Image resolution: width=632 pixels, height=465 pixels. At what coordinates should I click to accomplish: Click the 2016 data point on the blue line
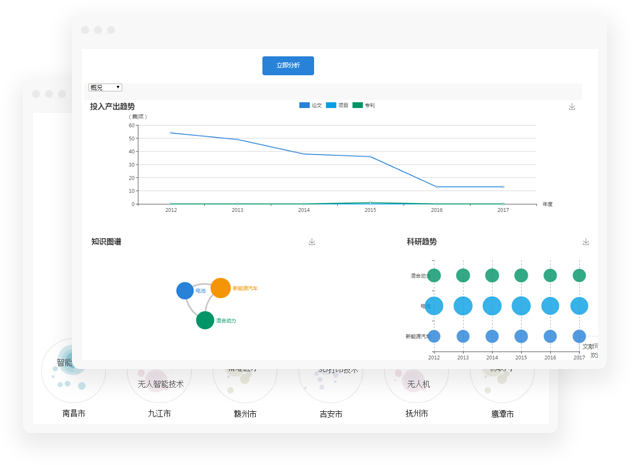coord(437,187)
